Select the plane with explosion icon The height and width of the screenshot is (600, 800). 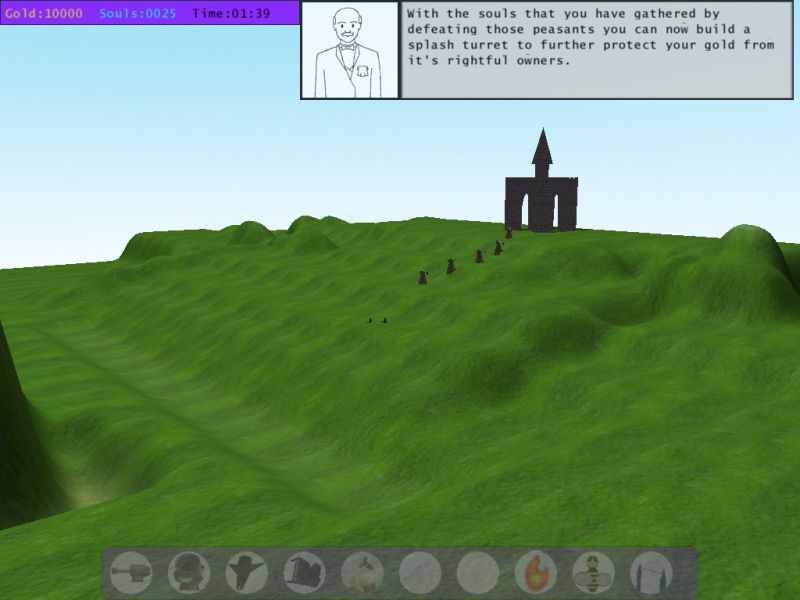pyautogui.click(x=362, y=572)
